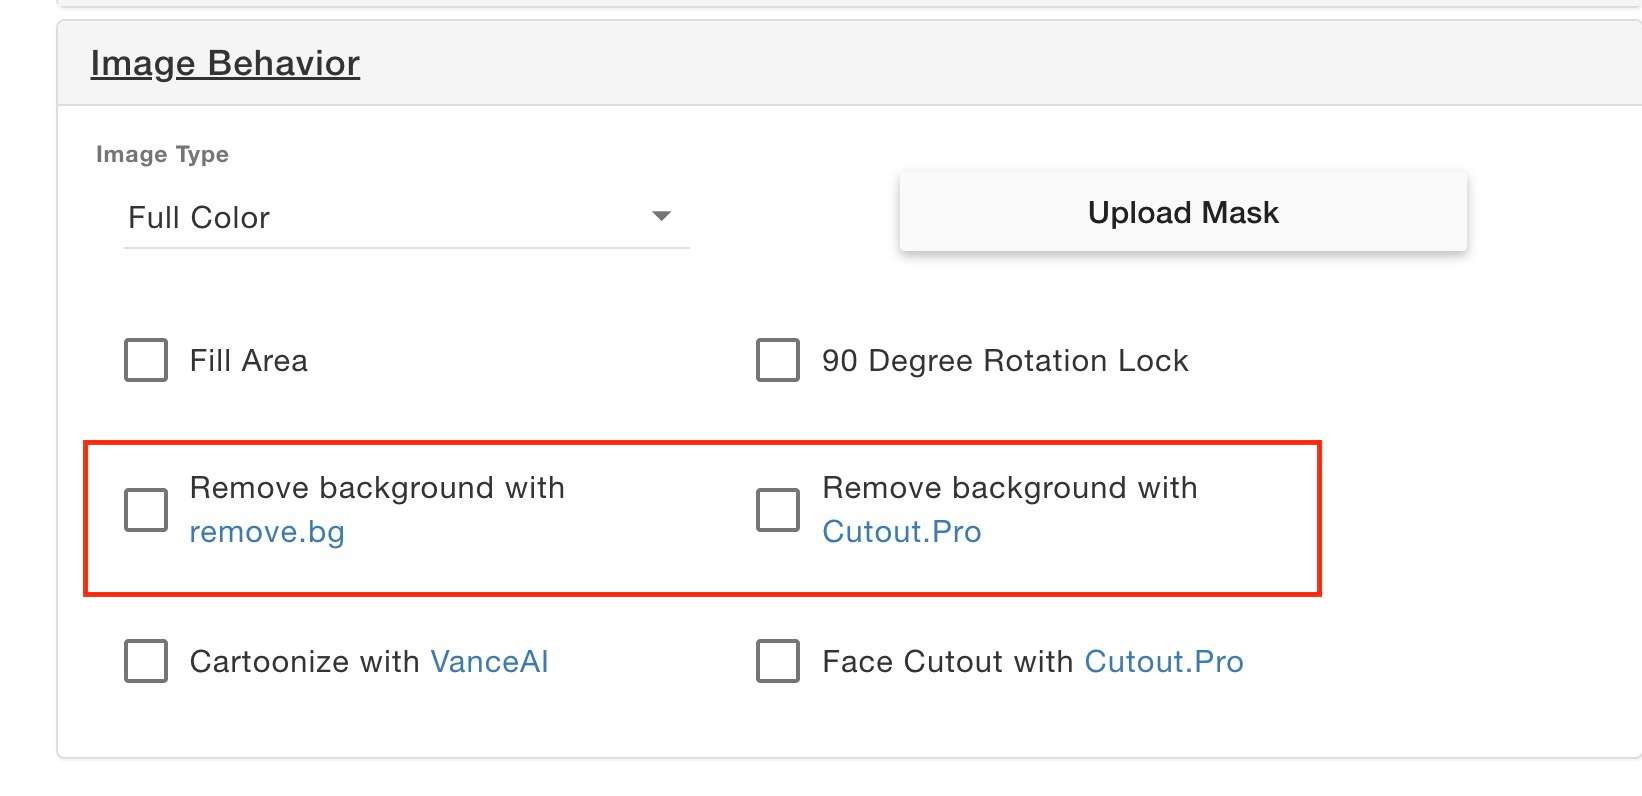The height and width of the screenshot is (796, 1642).
Task: Check the remove.bg background removal box
Action: coord(146,510)
